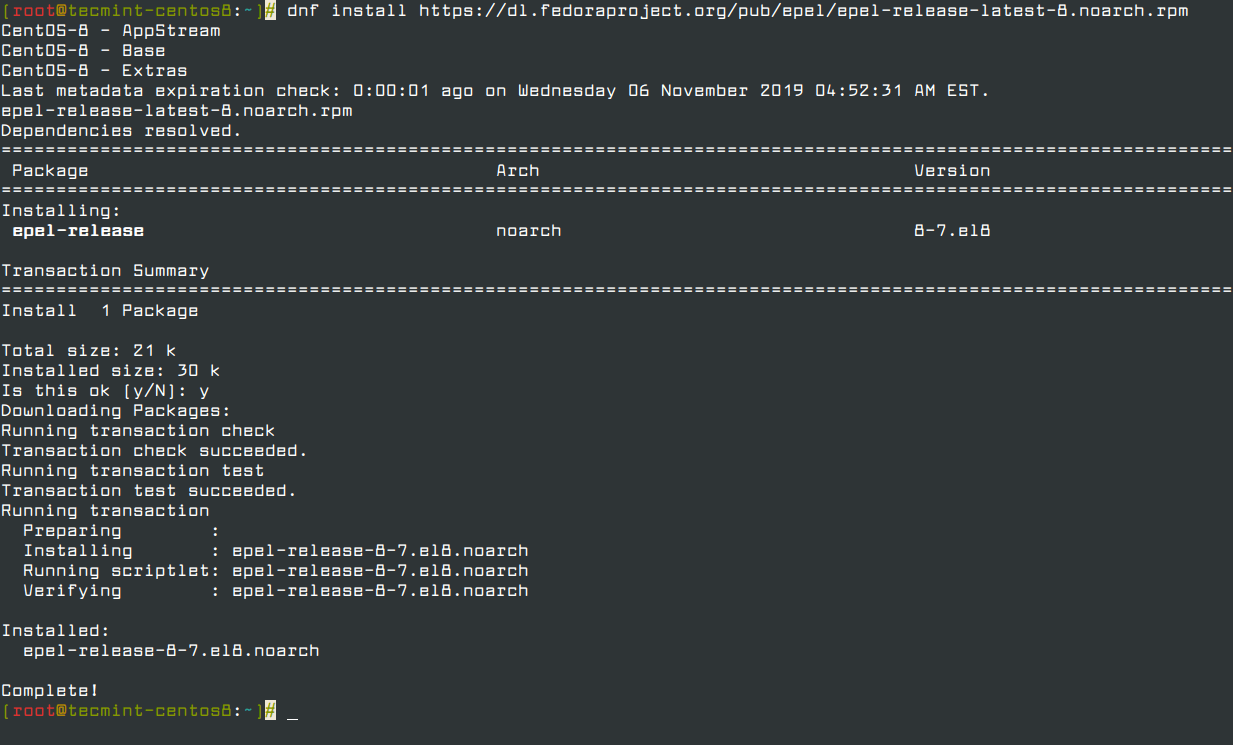The image size is (1233, 745).
Task: Click the "Installed size: 30 k" line
Action: (x=111, y=371)
